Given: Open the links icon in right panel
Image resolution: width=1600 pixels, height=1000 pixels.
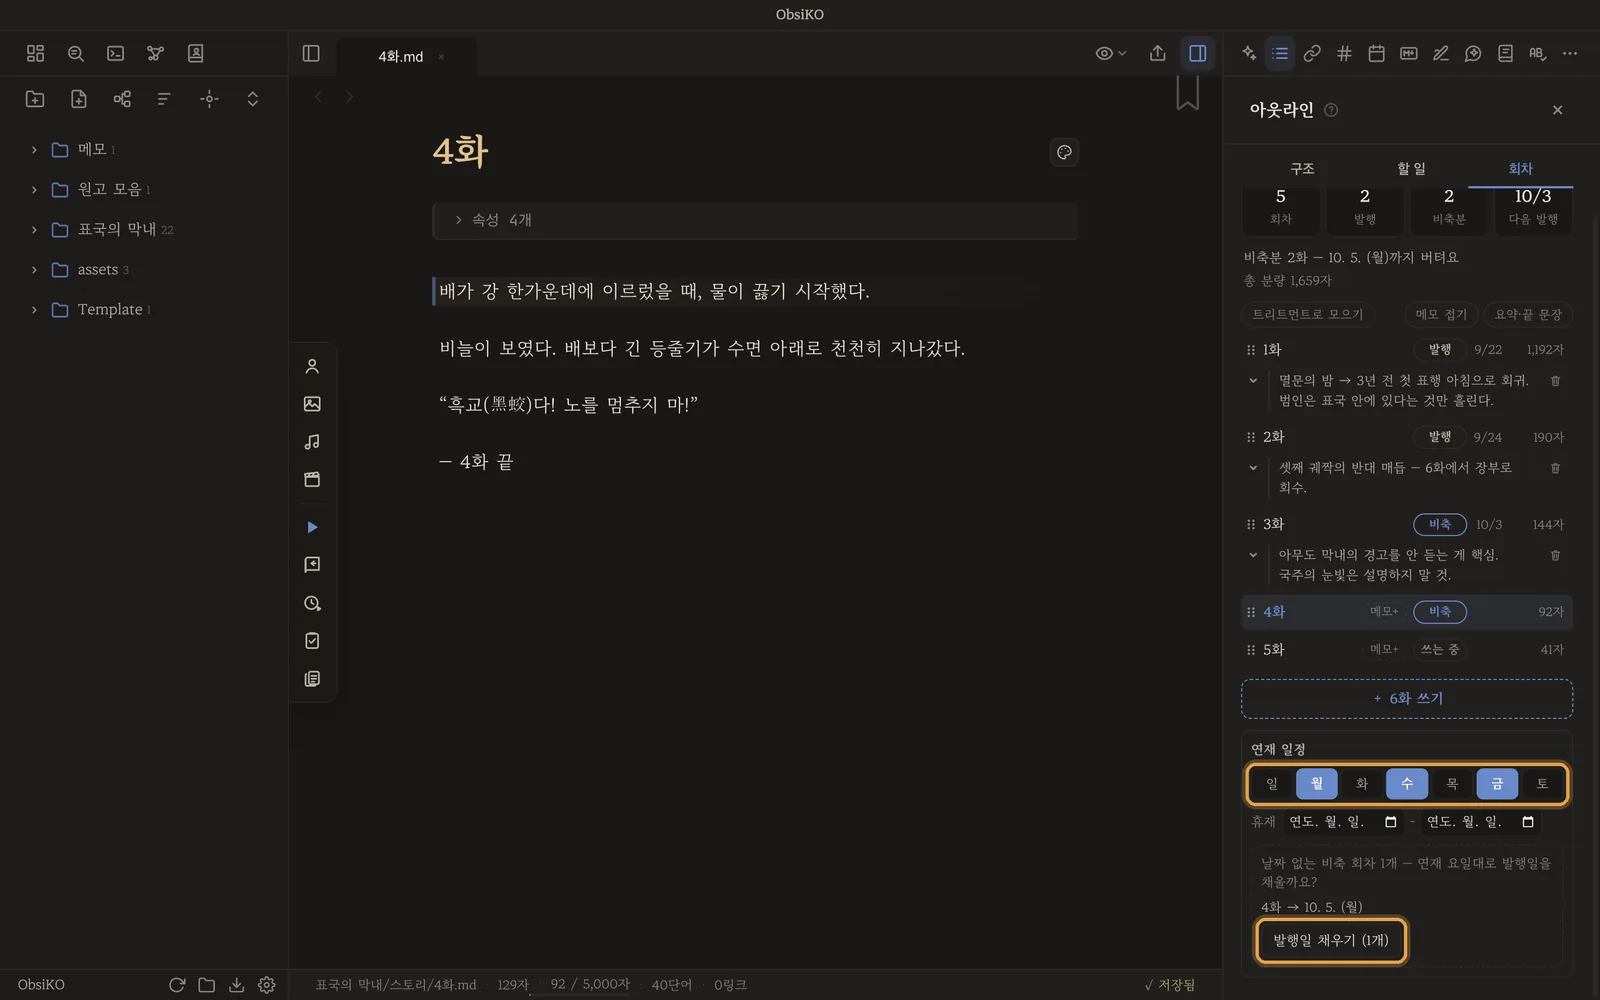Looking at the screenshot, I should [1312, 54].
